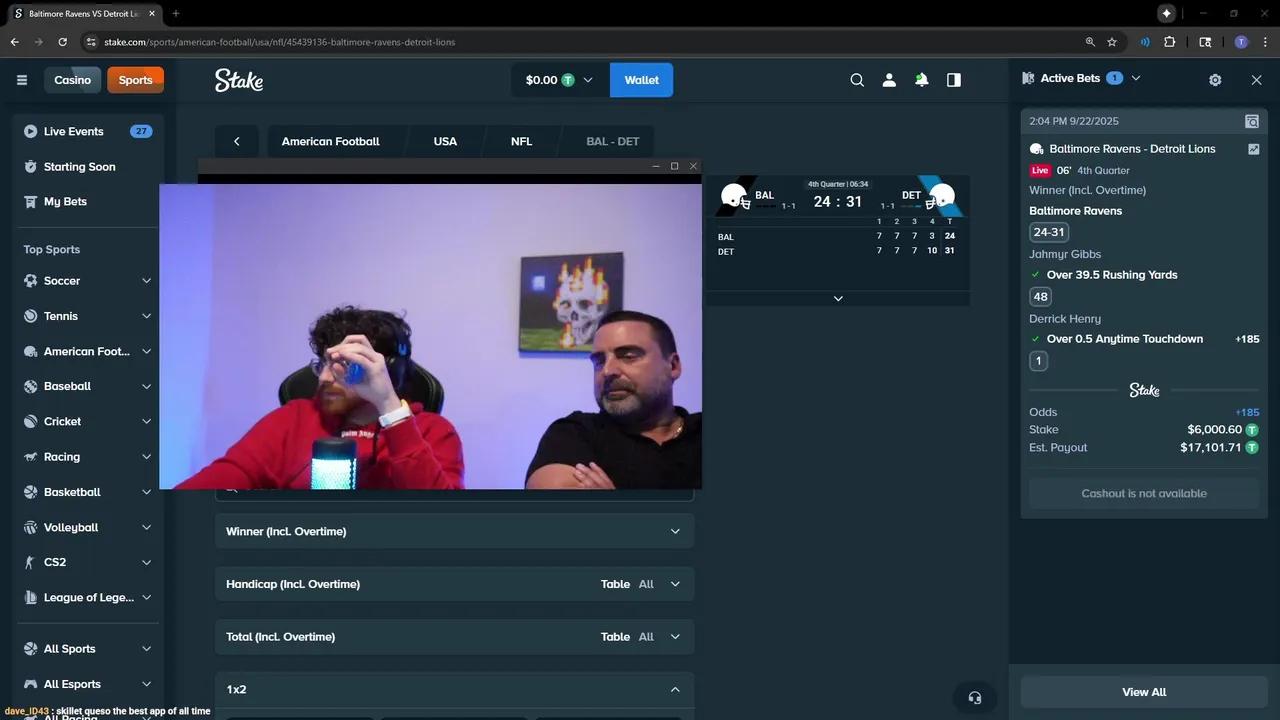Expand the scoreboard details chevron
The width and height of the screenshot is (1280, 720).
pyautogui.click(x=838, y=298)
